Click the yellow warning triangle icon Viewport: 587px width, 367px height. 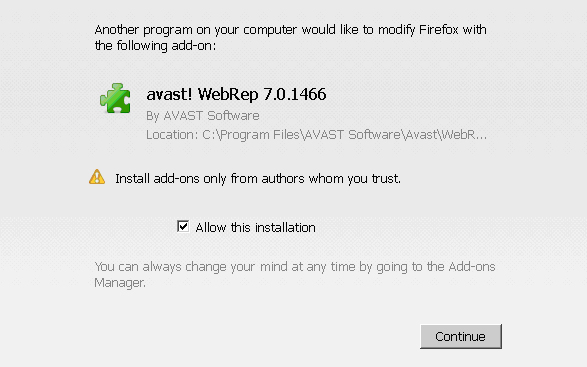97,177
